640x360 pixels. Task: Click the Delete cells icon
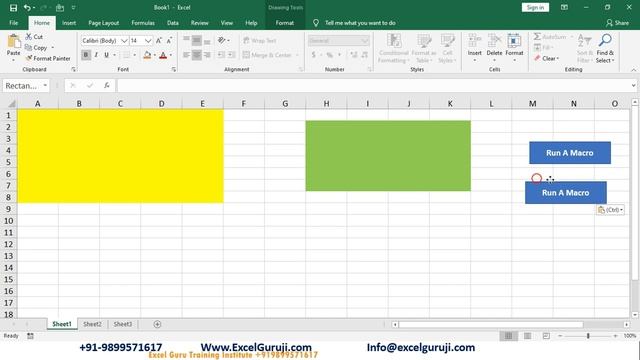[494, 41]
